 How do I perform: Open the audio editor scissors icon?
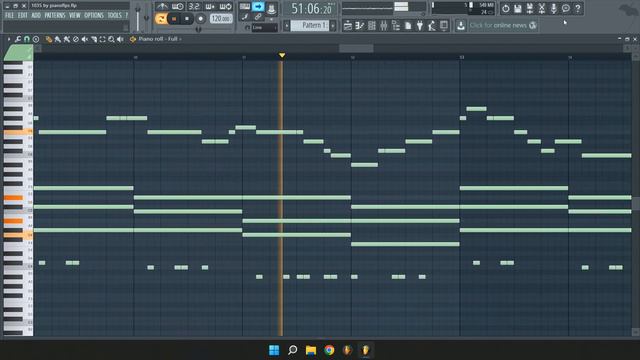(x=542, y=8)
